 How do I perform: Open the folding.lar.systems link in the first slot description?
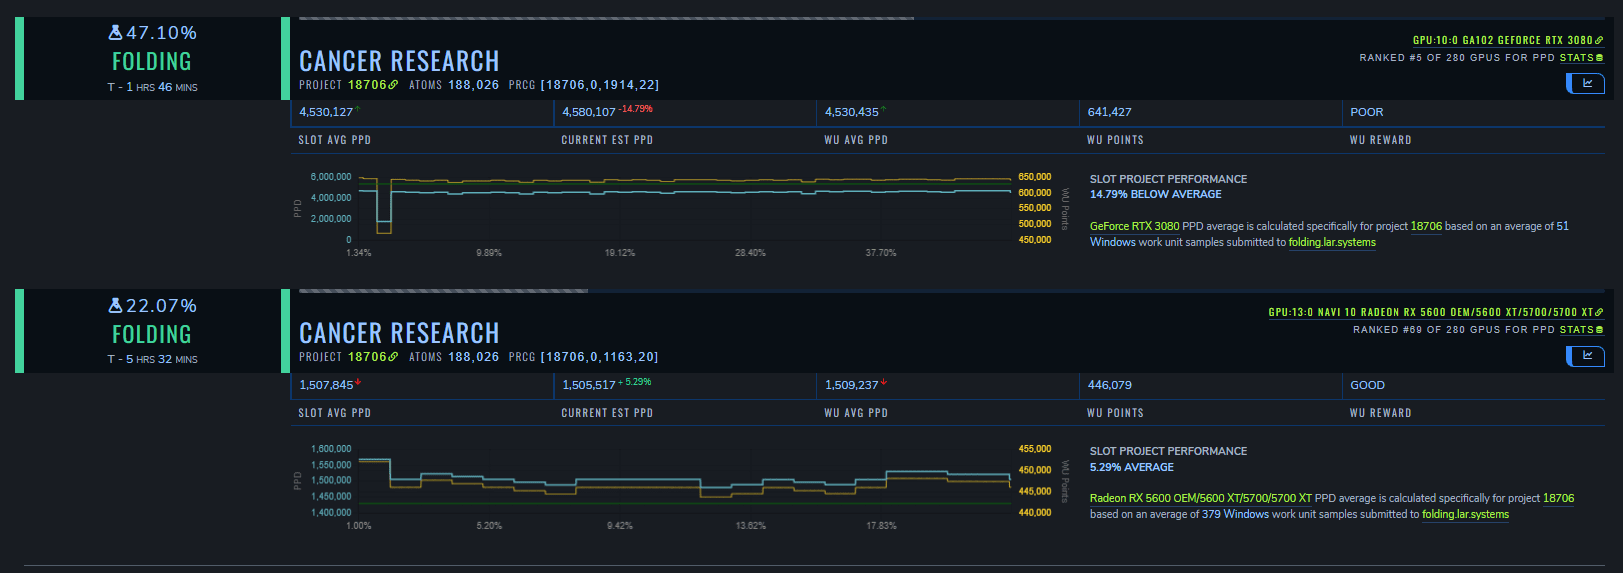point(1332,242)
